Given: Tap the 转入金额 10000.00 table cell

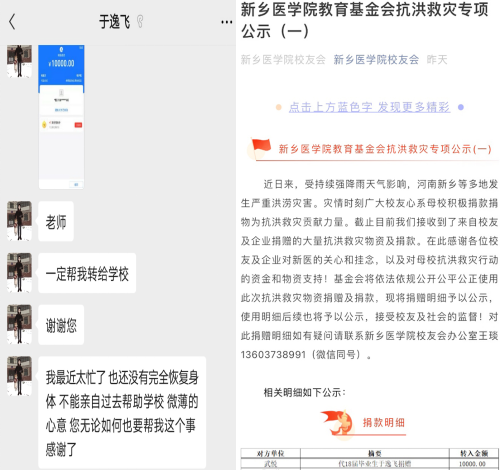Looking at the screenshot, I should 474,464.
